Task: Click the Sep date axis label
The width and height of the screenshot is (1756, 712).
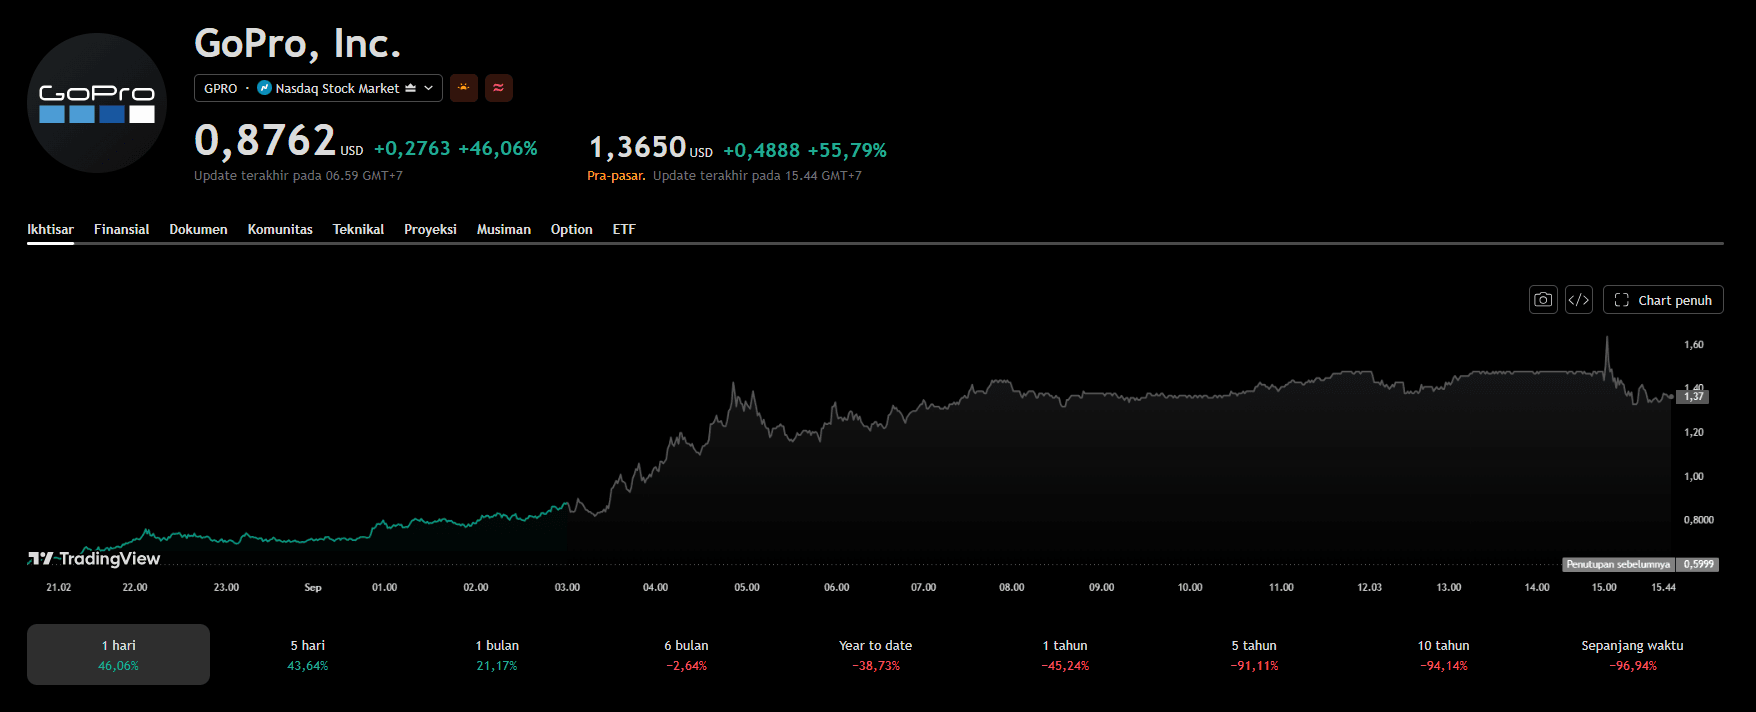Action: [313, 587]
